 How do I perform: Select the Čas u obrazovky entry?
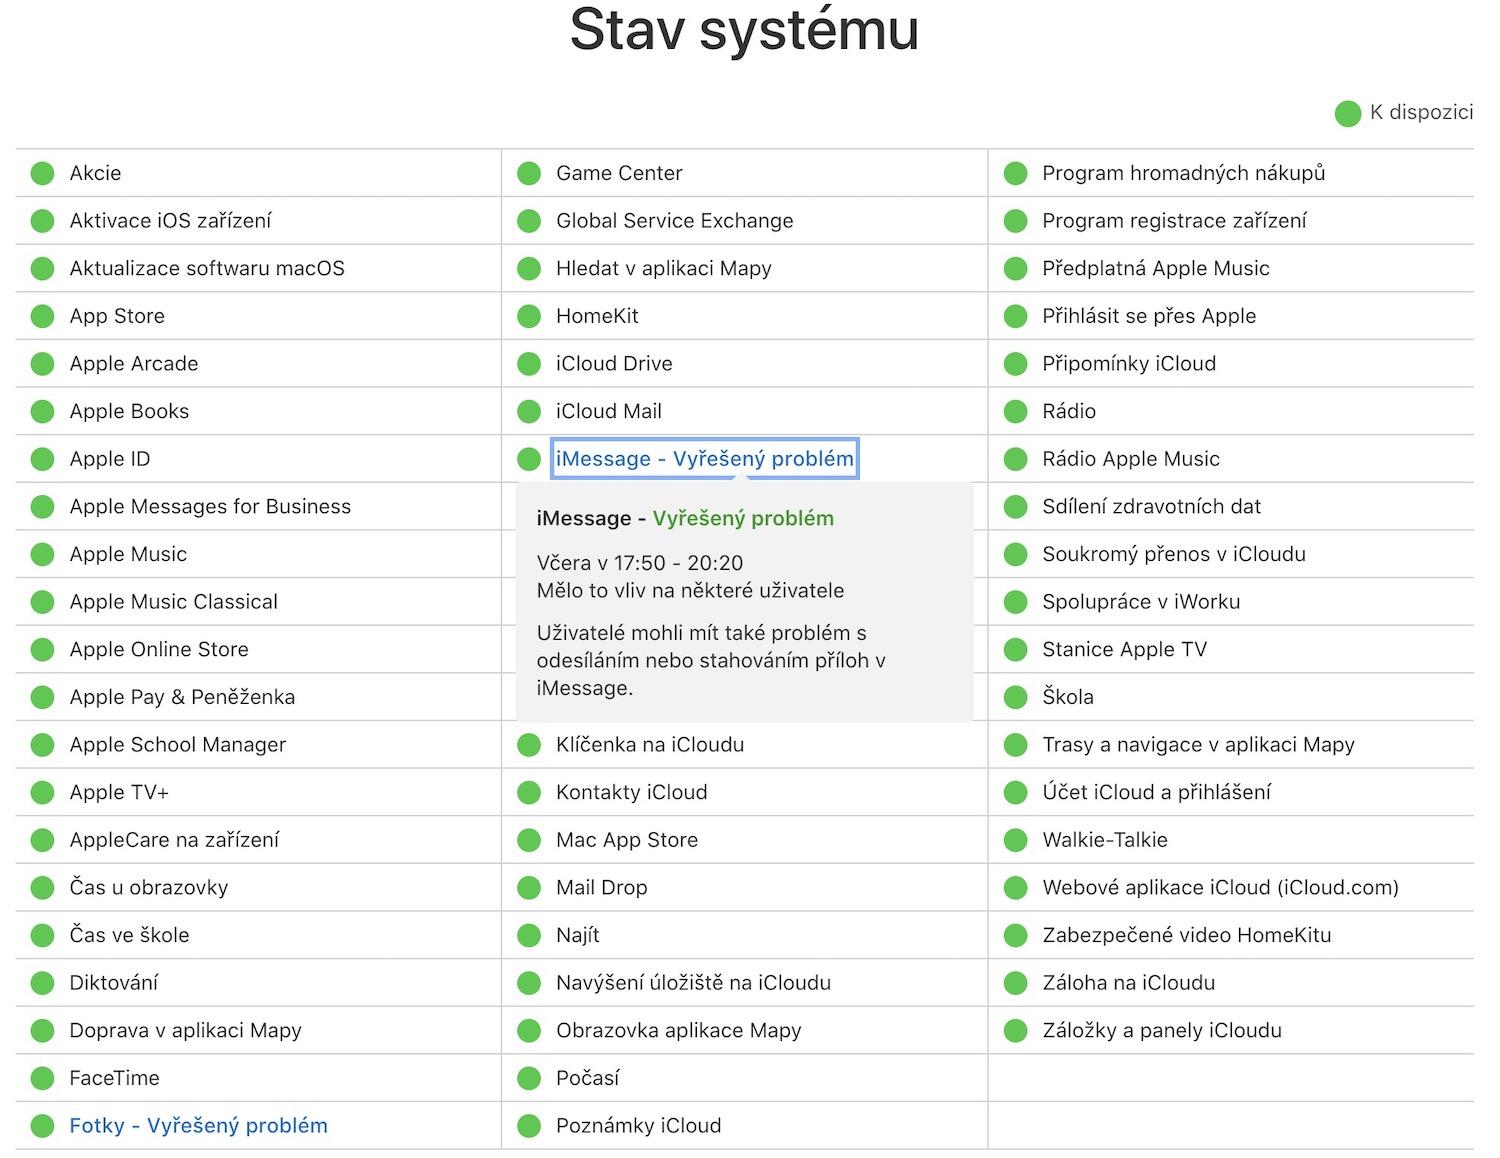tap(149, 888)
